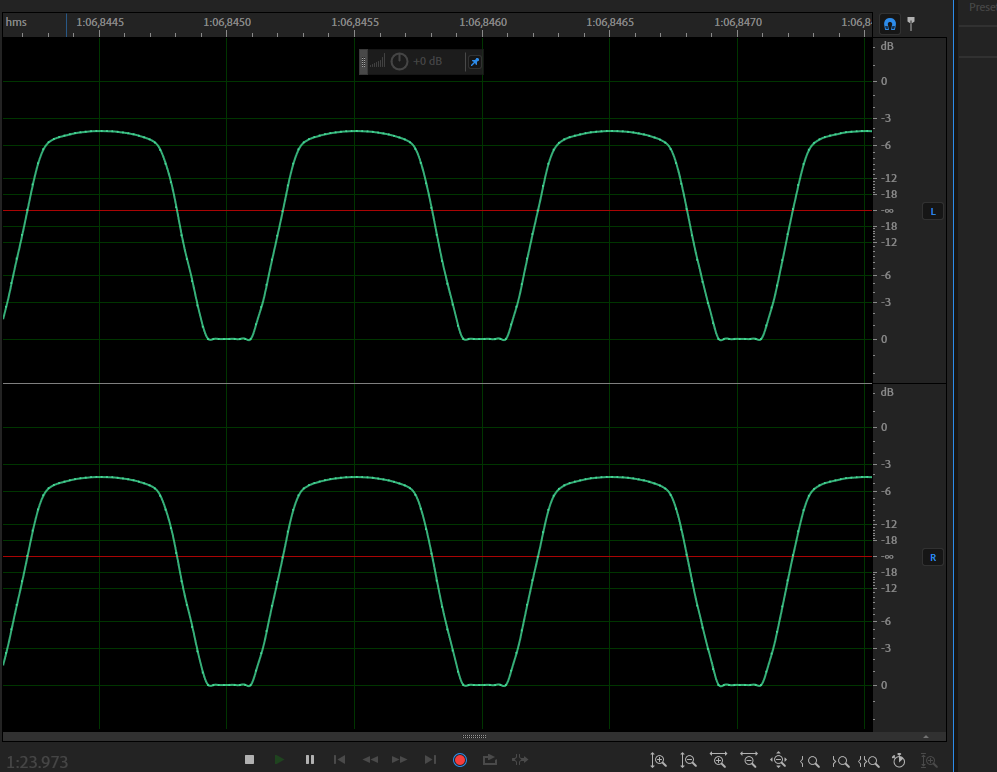Move playhead to next marker
Viewport: 997px width, 772px height.
[430, 760]
